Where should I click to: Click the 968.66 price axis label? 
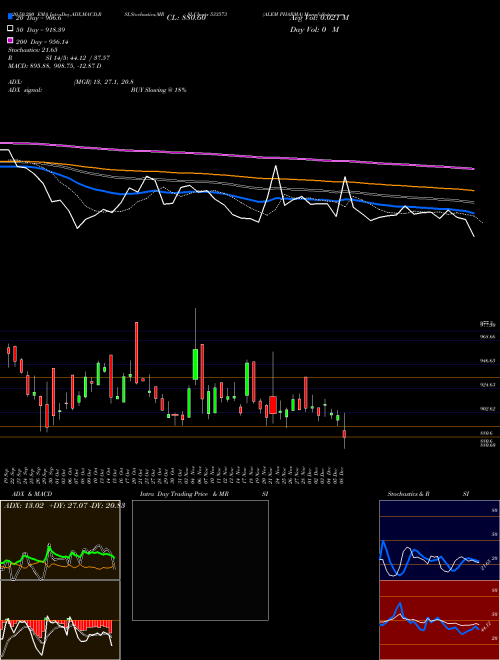point(487,337)
